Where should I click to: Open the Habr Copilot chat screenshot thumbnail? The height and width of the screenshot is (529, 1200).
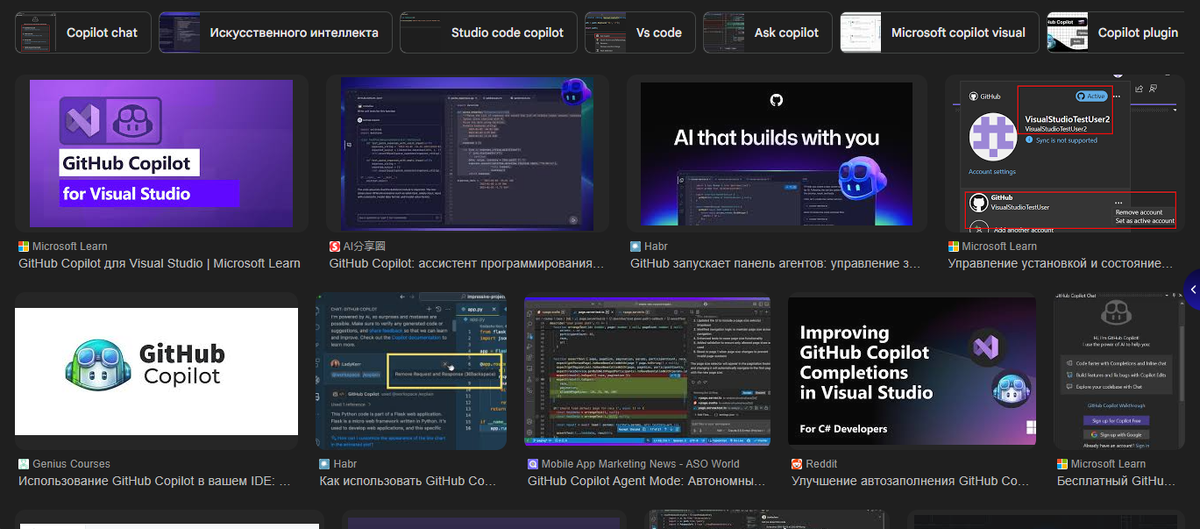[x=411, y=371]
